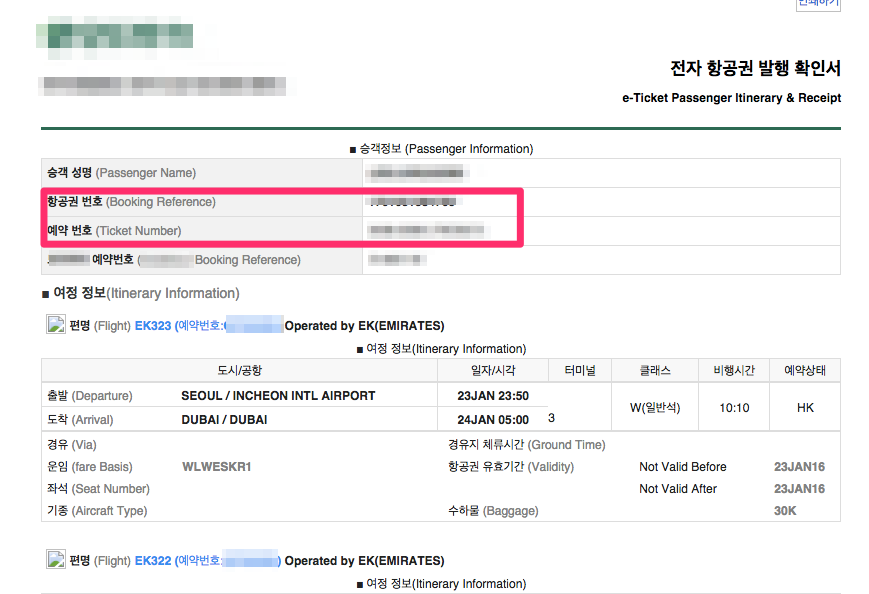Click the highlighted Booking Reference label
The width and height of the screenshot is (869, 594).
click(131, 202)
